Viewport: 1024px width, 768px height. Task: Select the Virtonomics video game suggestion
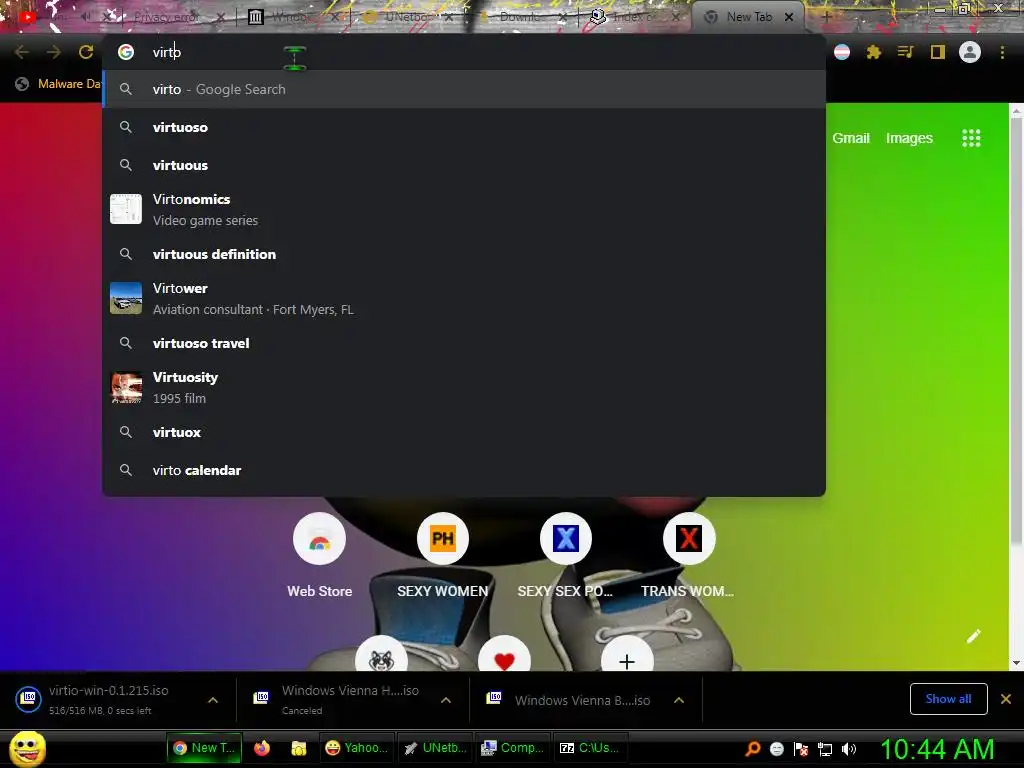pos(464,210)
